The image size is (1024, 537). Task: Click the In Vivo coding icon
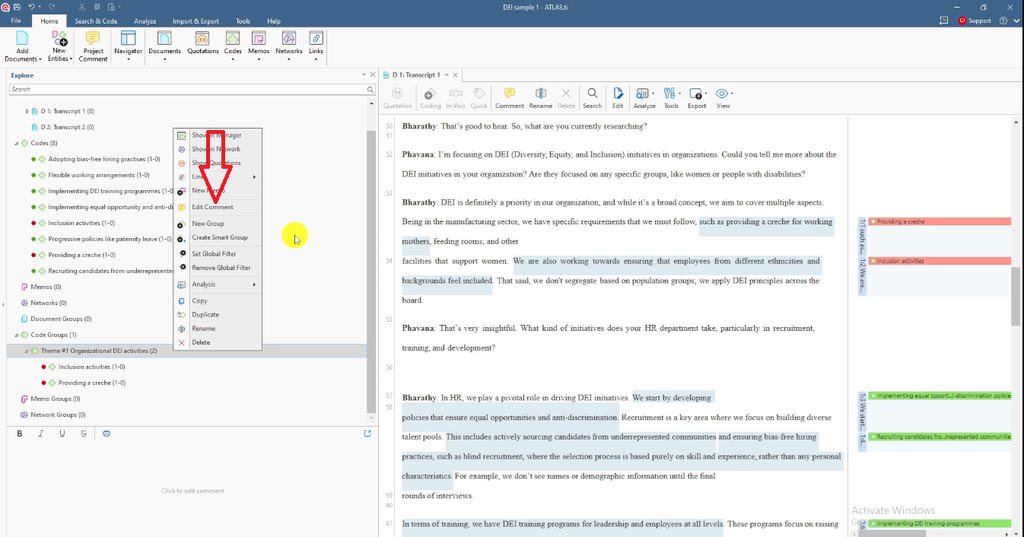click(455, 98)
